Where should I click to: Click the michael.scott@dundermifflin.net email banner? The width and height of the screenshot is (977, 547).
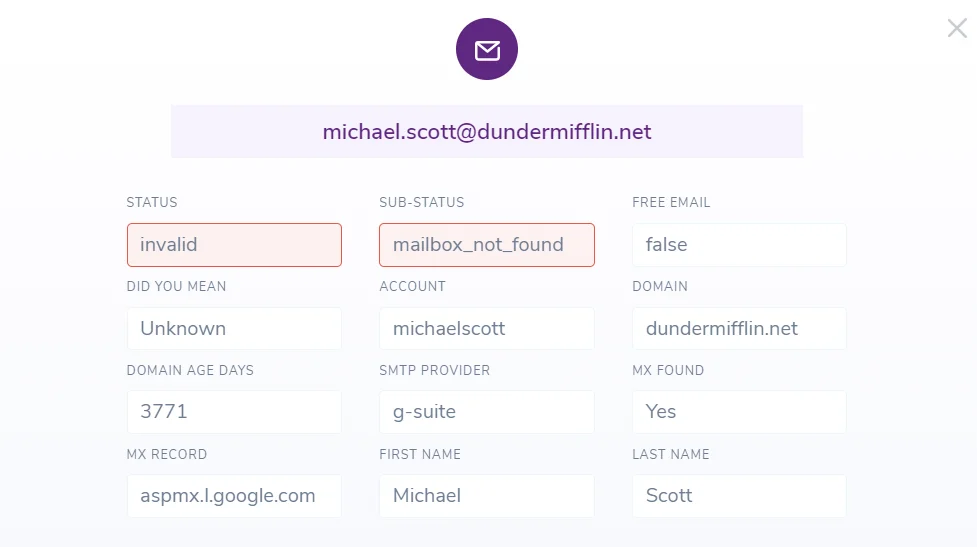[487, 132]
